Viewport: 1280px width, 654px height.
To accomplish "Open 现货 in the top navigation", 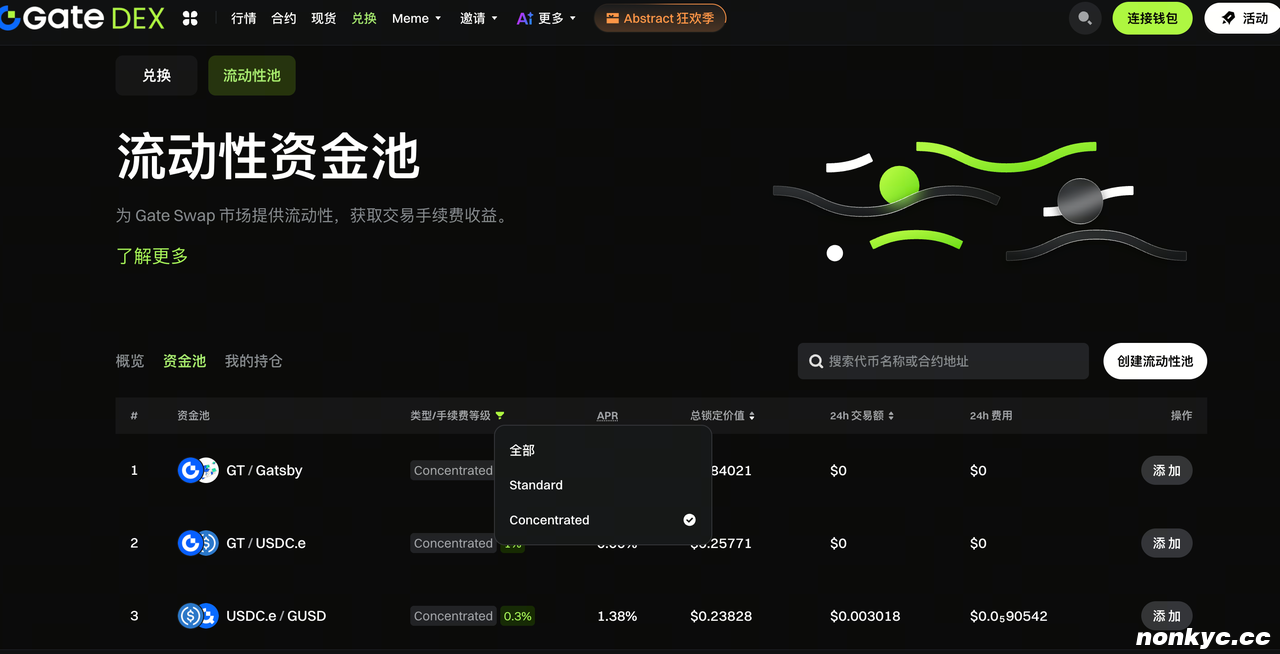I will coord(324,18).
